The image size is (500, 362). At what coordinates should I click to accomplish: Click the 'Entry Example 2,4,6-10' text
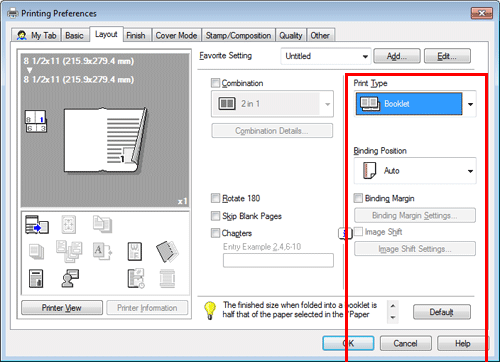click(x=262, y=247)
